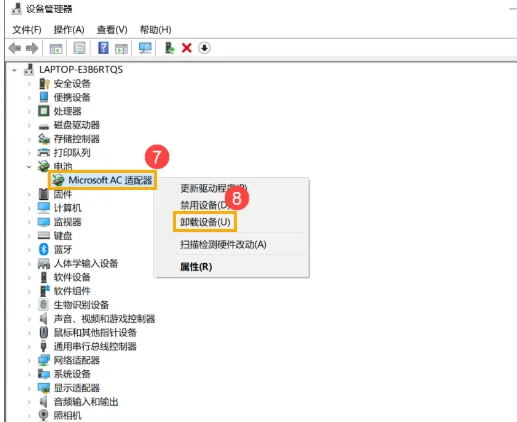Screen dimensions: 517x422
Task: Open the 查看(V) menu
Action: 112,30
